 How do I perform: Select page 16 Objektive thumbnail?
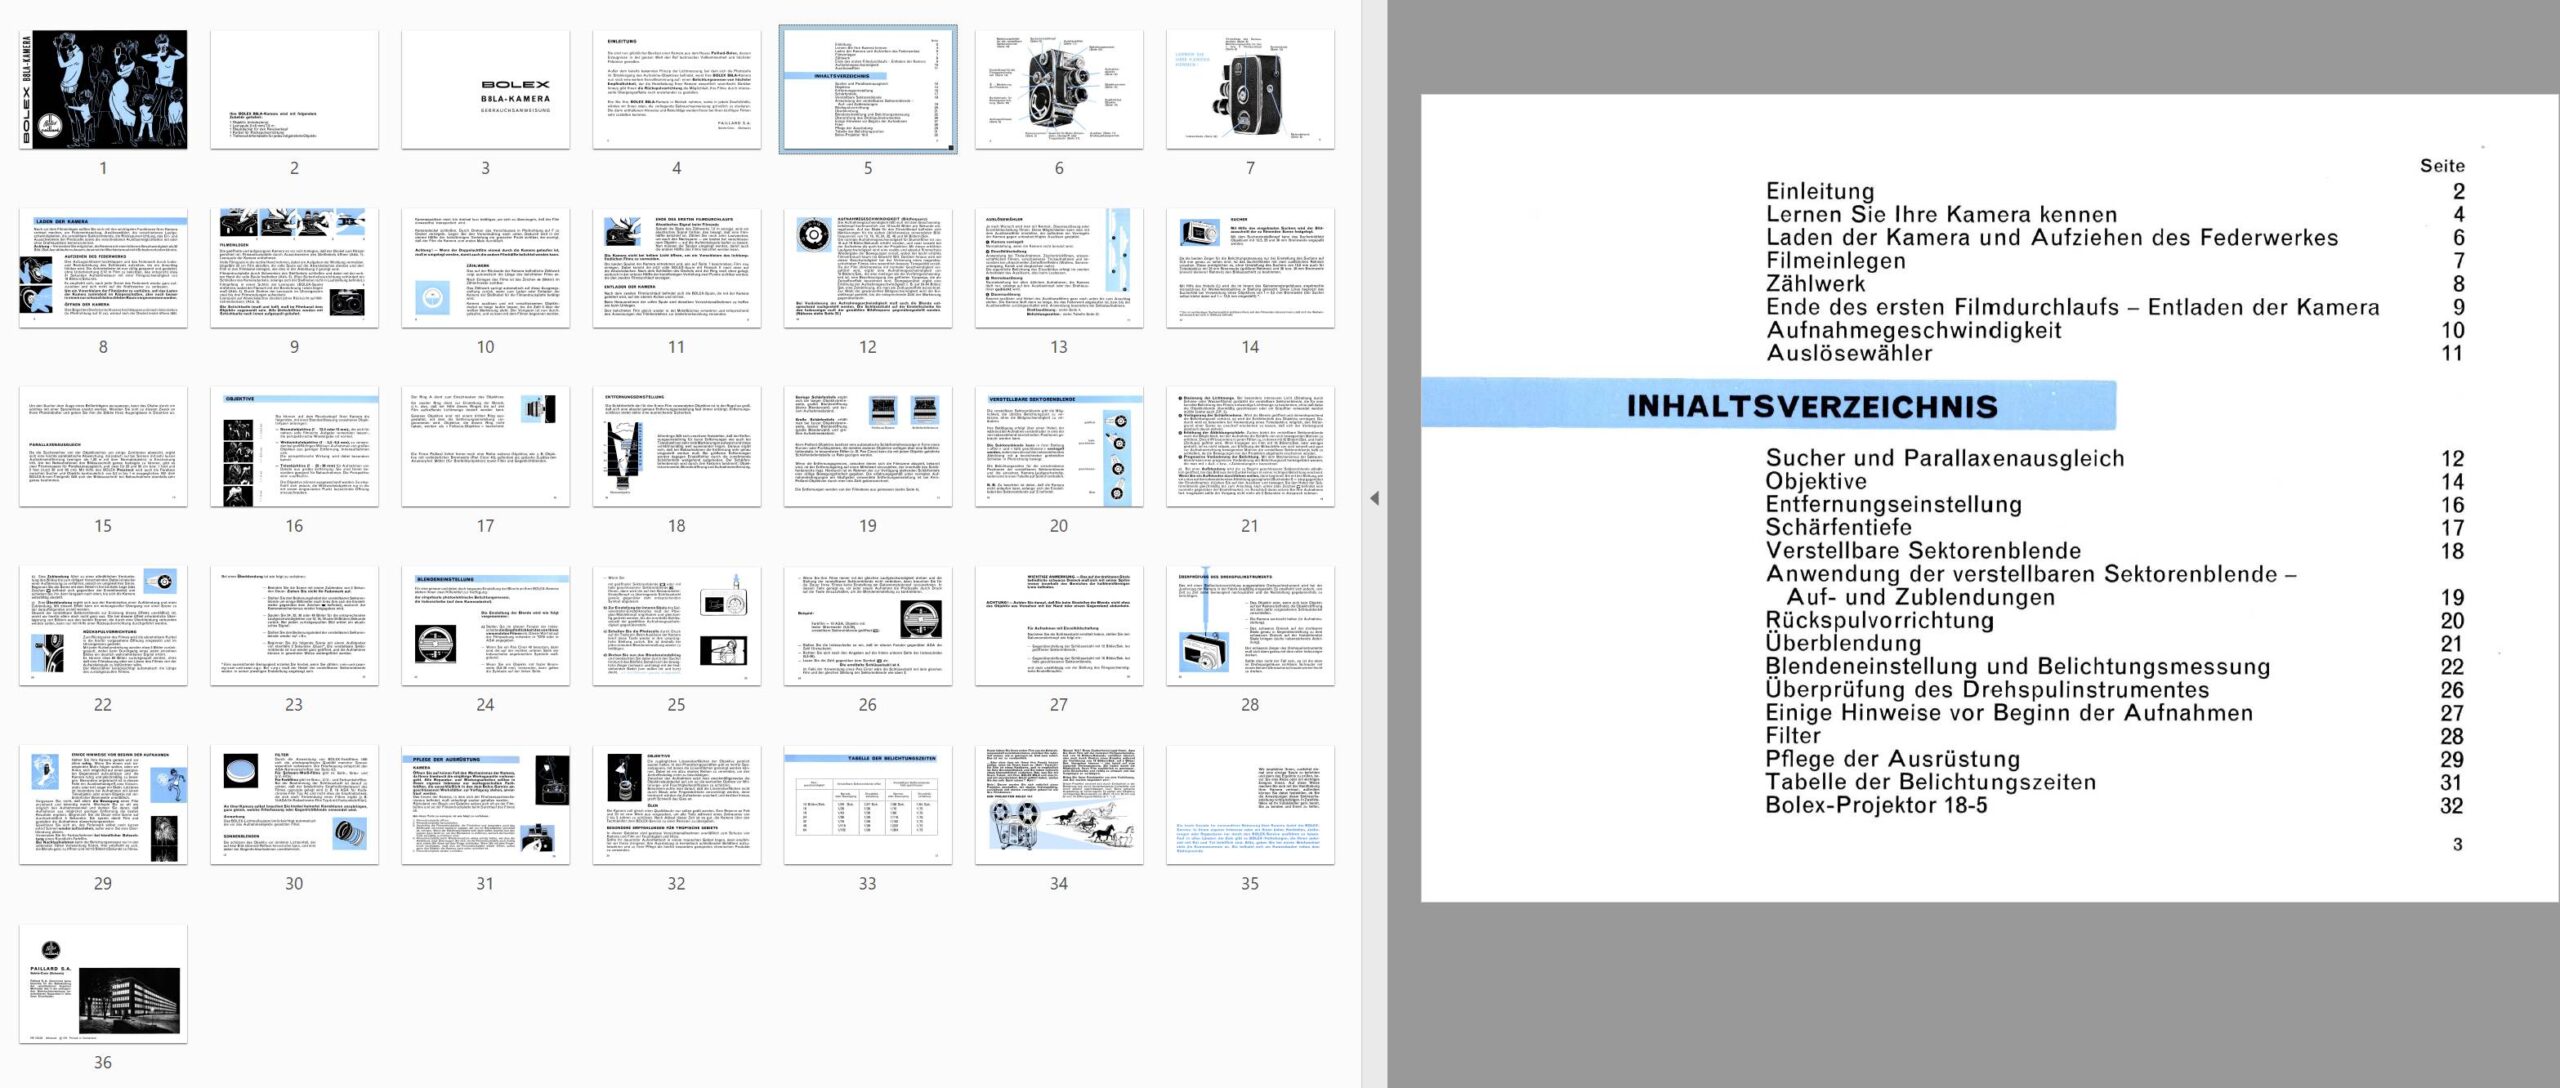[294, 447]
